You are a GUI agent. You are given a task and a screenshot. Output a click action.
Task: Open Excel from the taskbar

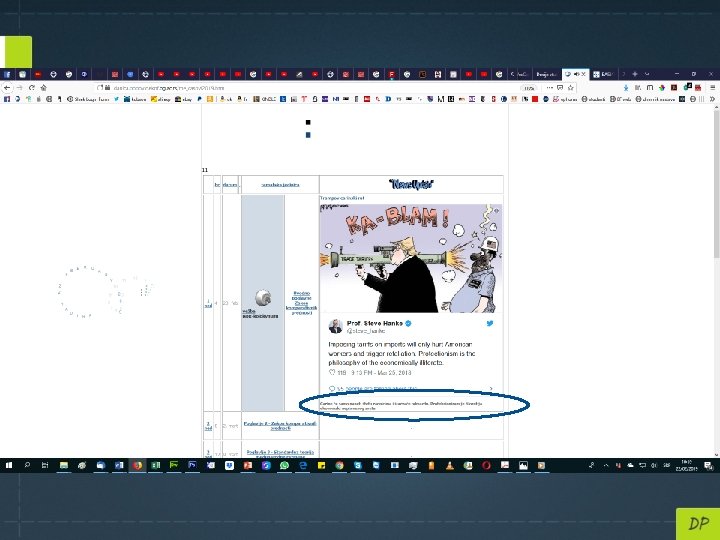click(156, 465)
